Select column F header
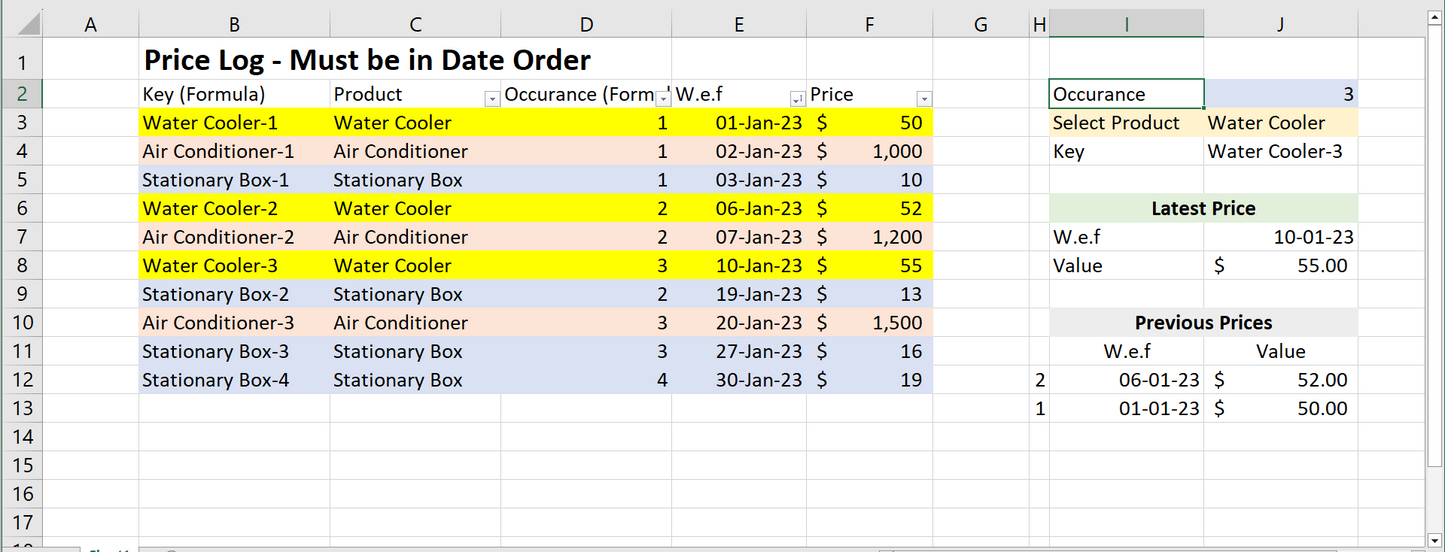 tap(869, 25)
